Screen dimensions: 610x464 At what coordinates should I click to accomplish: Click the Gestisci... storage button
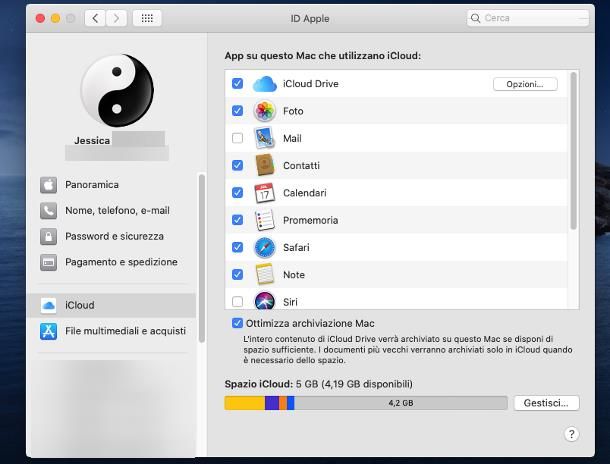(546, 403)
